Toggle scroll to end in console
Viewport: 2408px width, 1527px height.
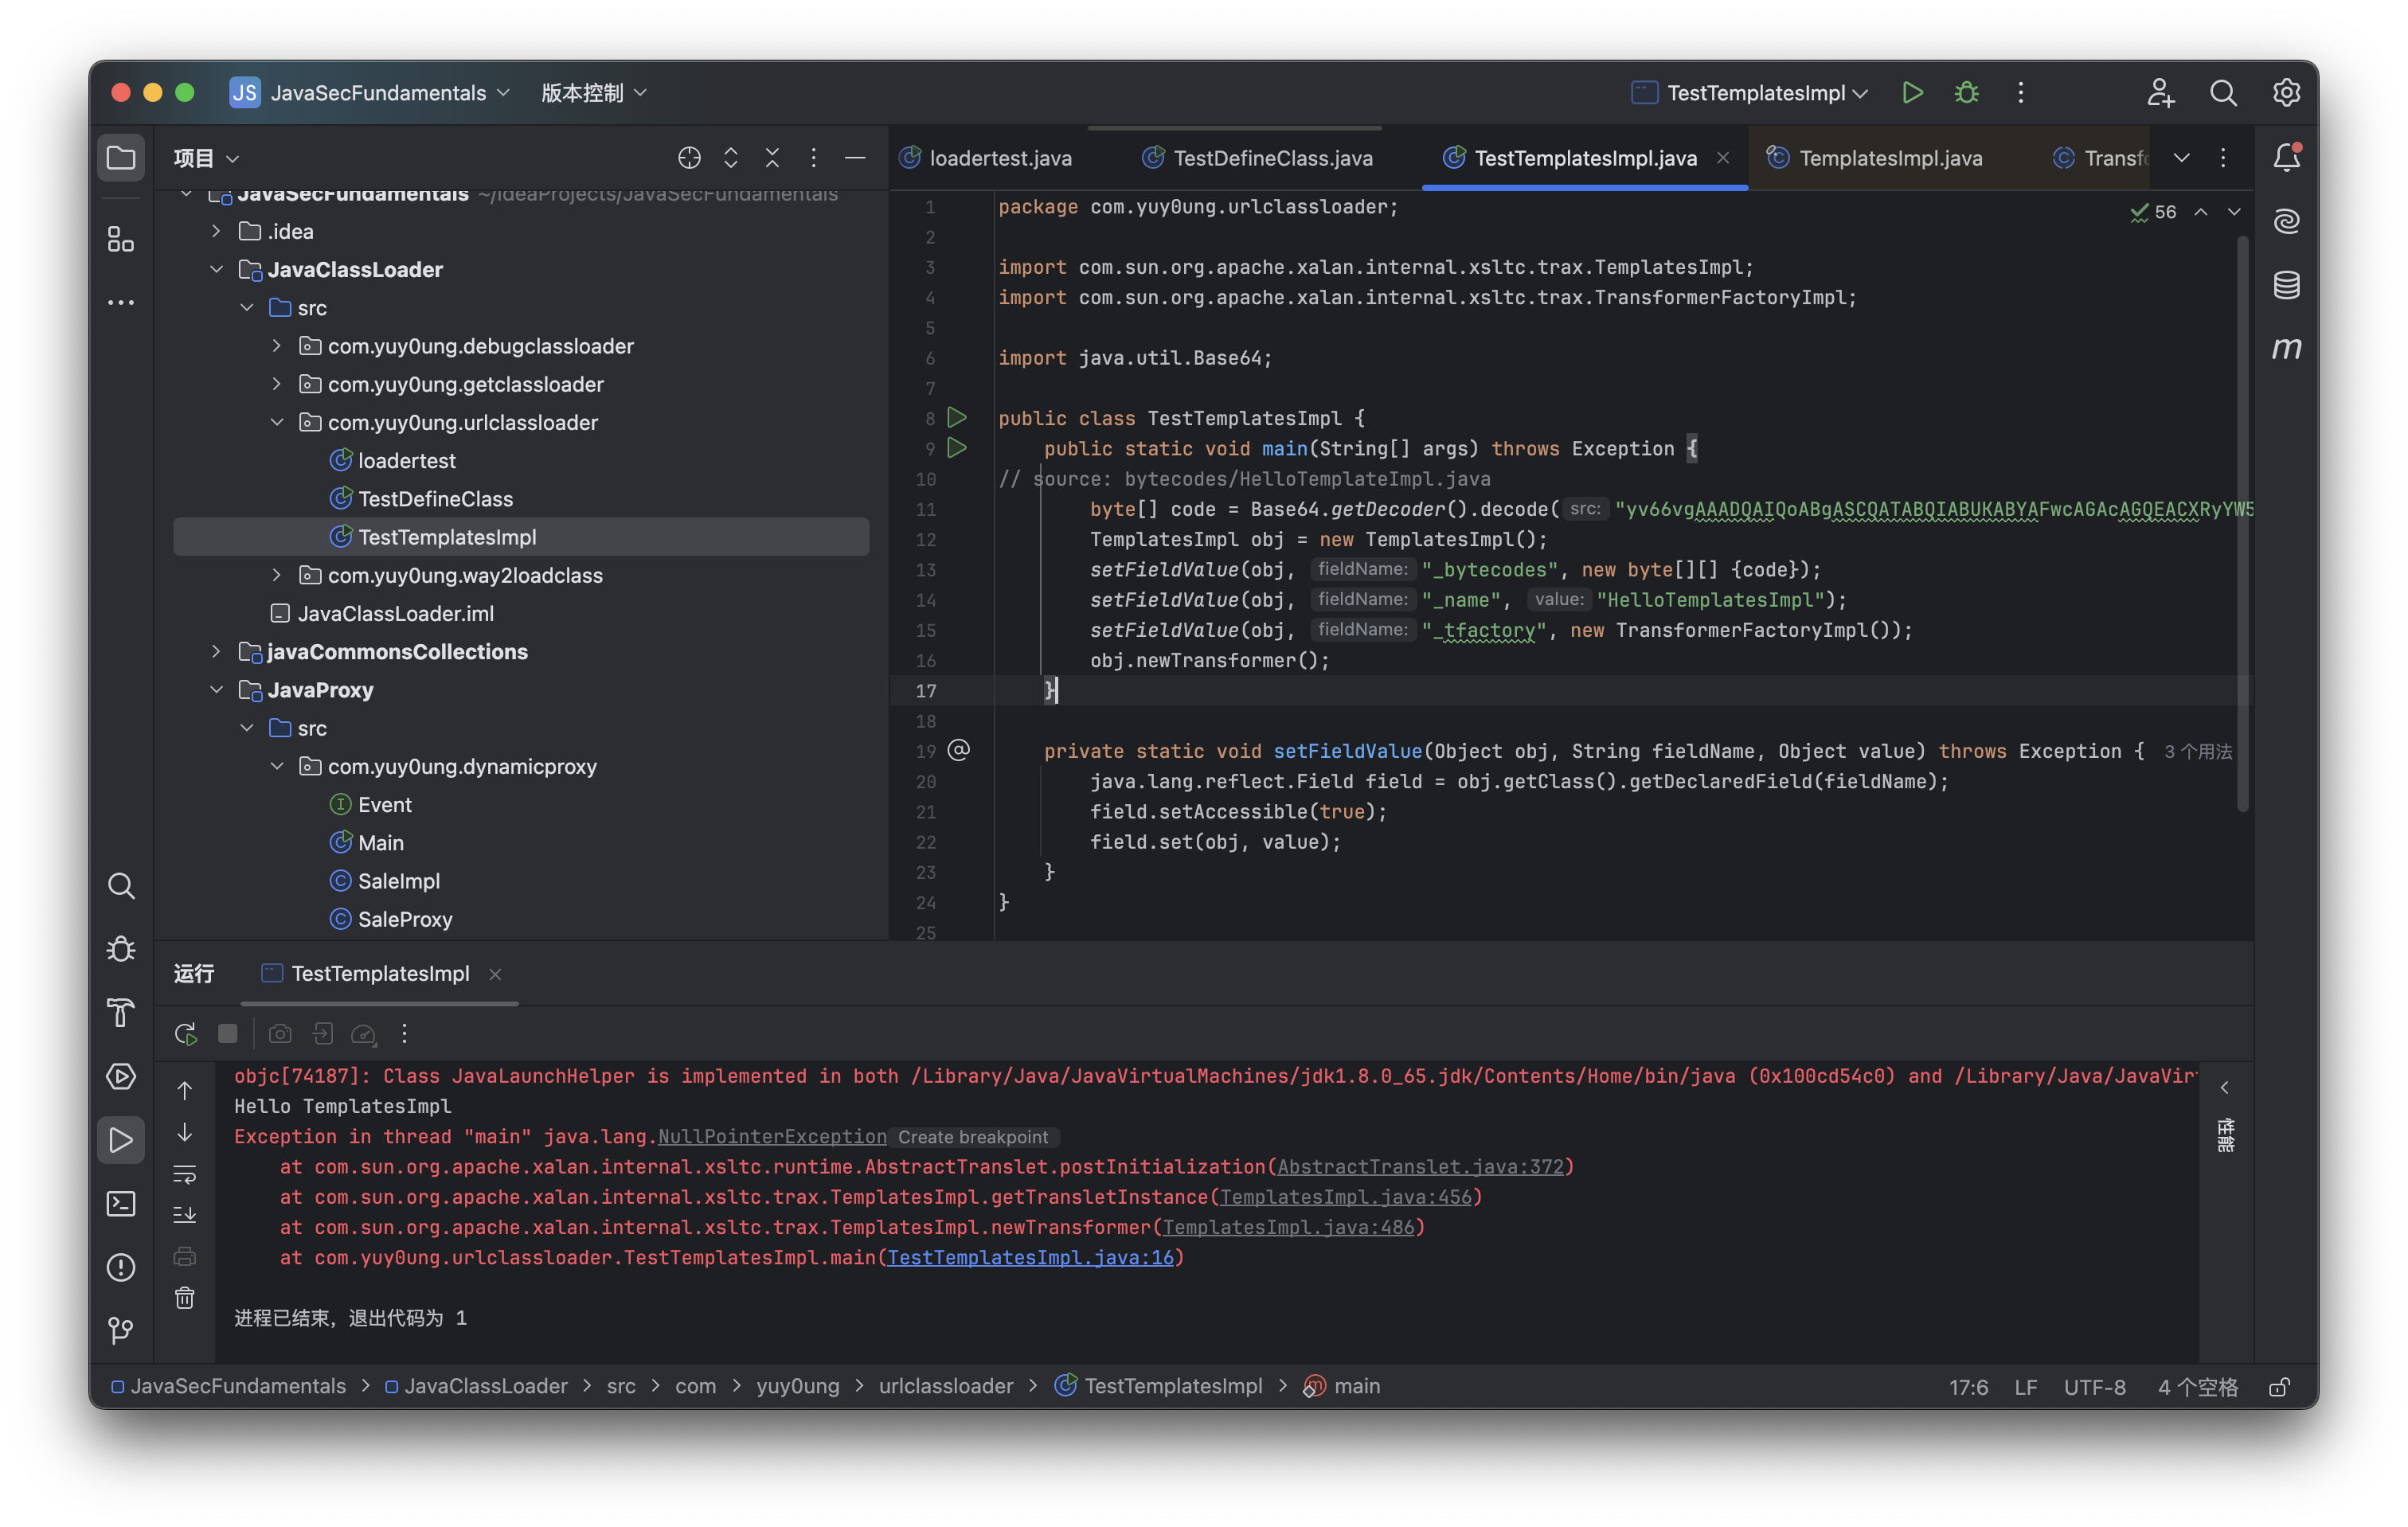pyautogui.click(x=185, y=1215)
